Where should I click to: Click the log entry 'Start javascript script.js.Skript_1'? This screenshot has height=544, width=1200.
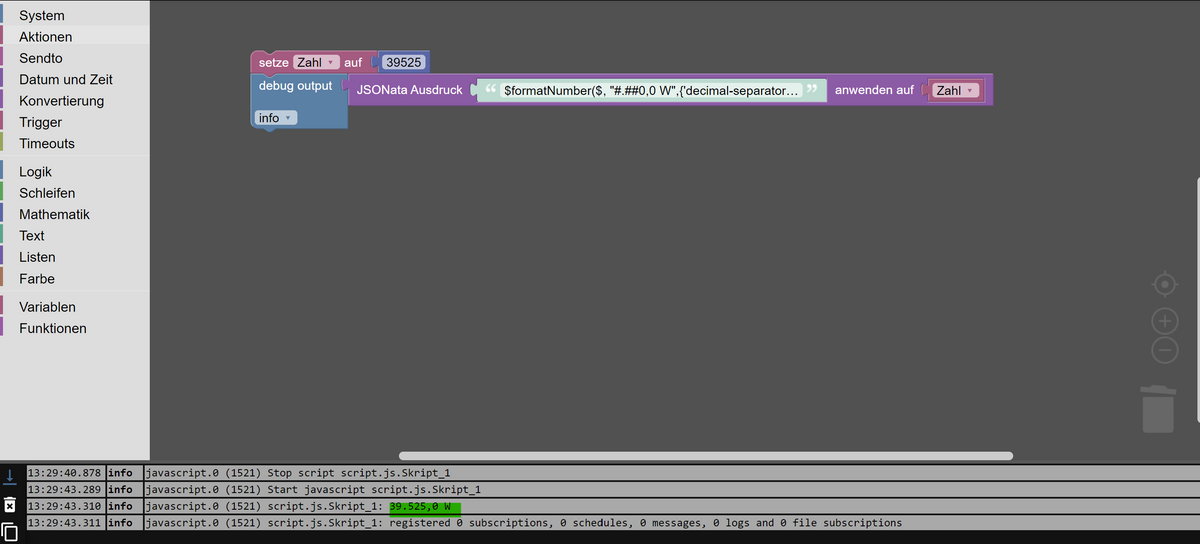374,490
